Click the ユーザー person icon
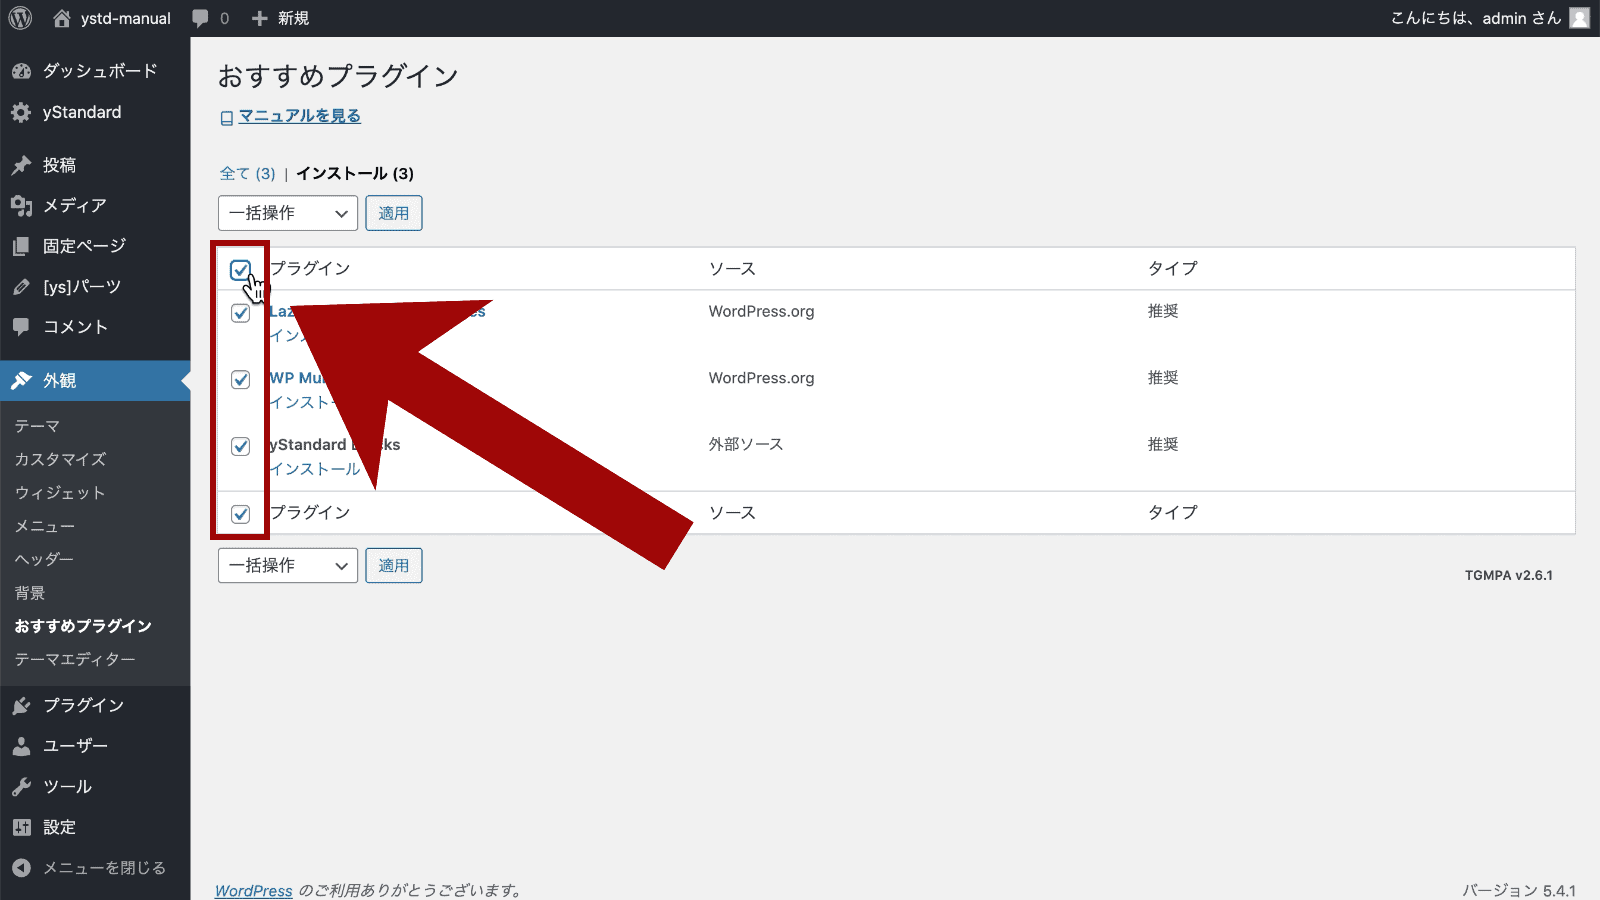 (x=21, y=746)
